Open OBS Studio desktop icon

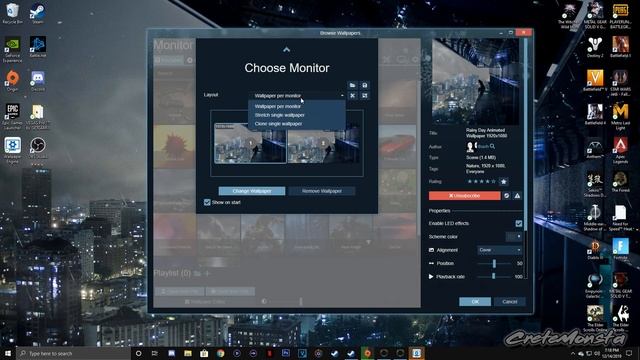click(38, 149)
